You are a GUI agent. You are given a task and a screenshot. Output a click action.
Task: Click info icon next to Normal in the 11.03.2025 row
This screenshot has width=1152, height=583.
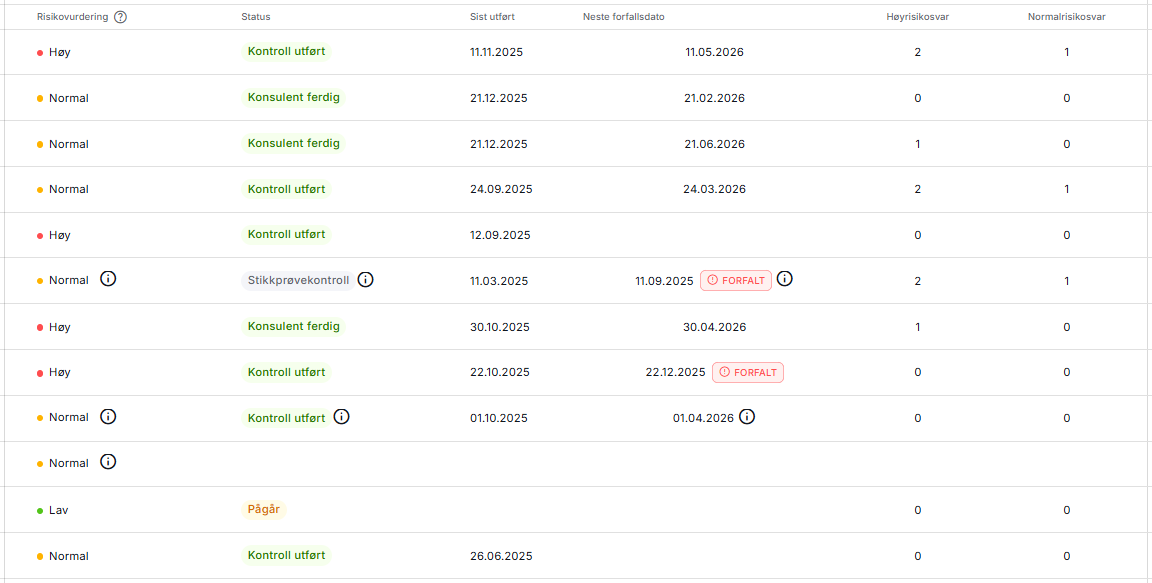tap(109, 279)
